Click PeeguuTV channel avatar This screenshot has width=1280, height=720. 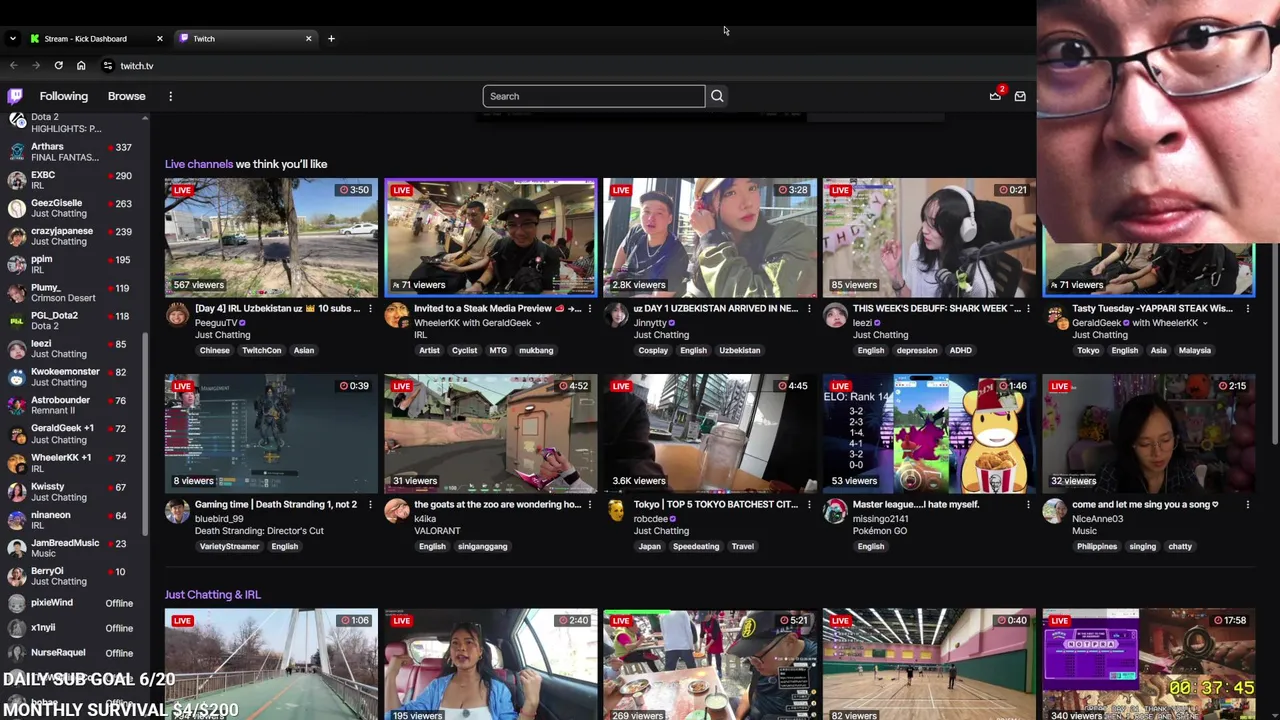177,316
